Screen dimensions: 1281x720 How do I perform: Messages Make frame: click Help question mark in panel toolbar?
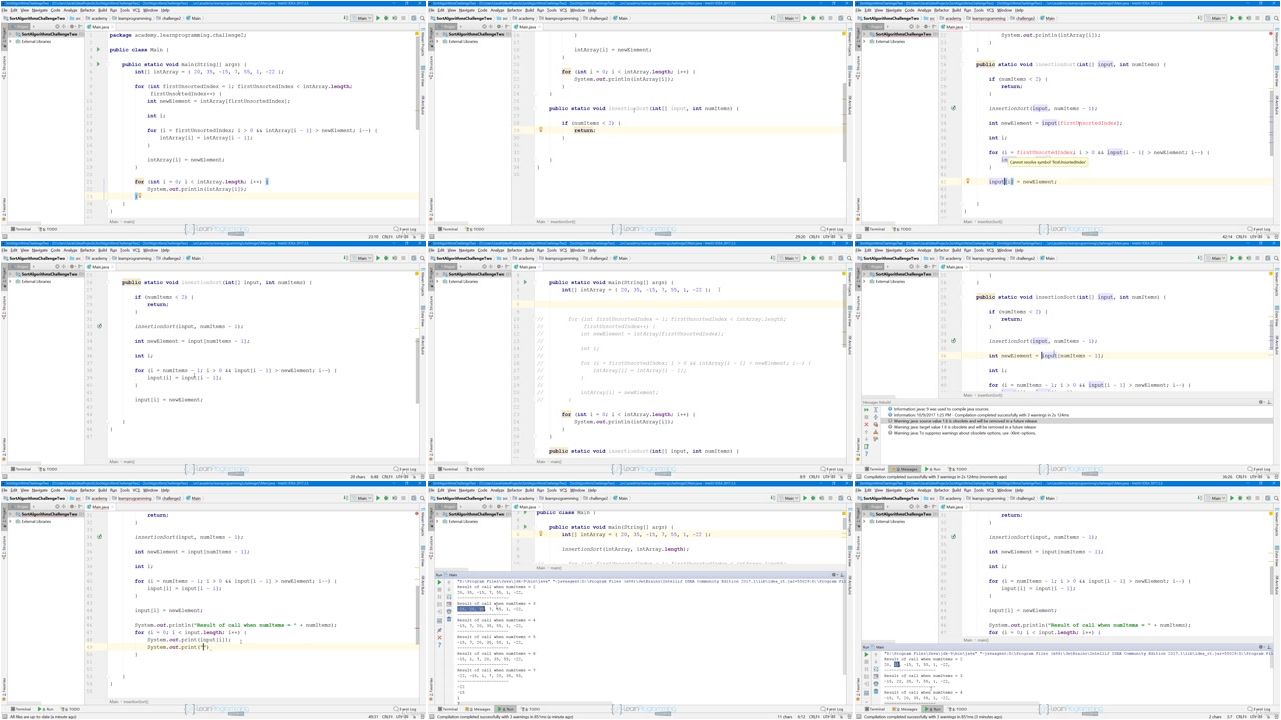(866, 453)
